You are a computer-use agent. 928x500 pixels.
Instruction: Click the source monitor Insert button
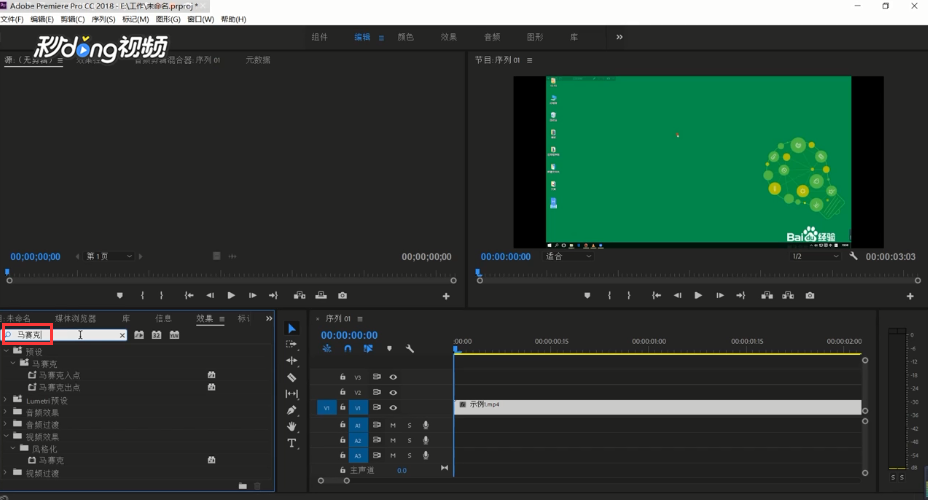(300, 295)
